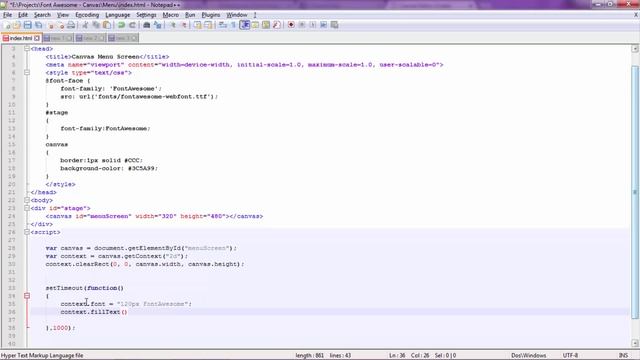Open the Edit menu
This screenshot has width=640, height=360.
tap(23, 15)
